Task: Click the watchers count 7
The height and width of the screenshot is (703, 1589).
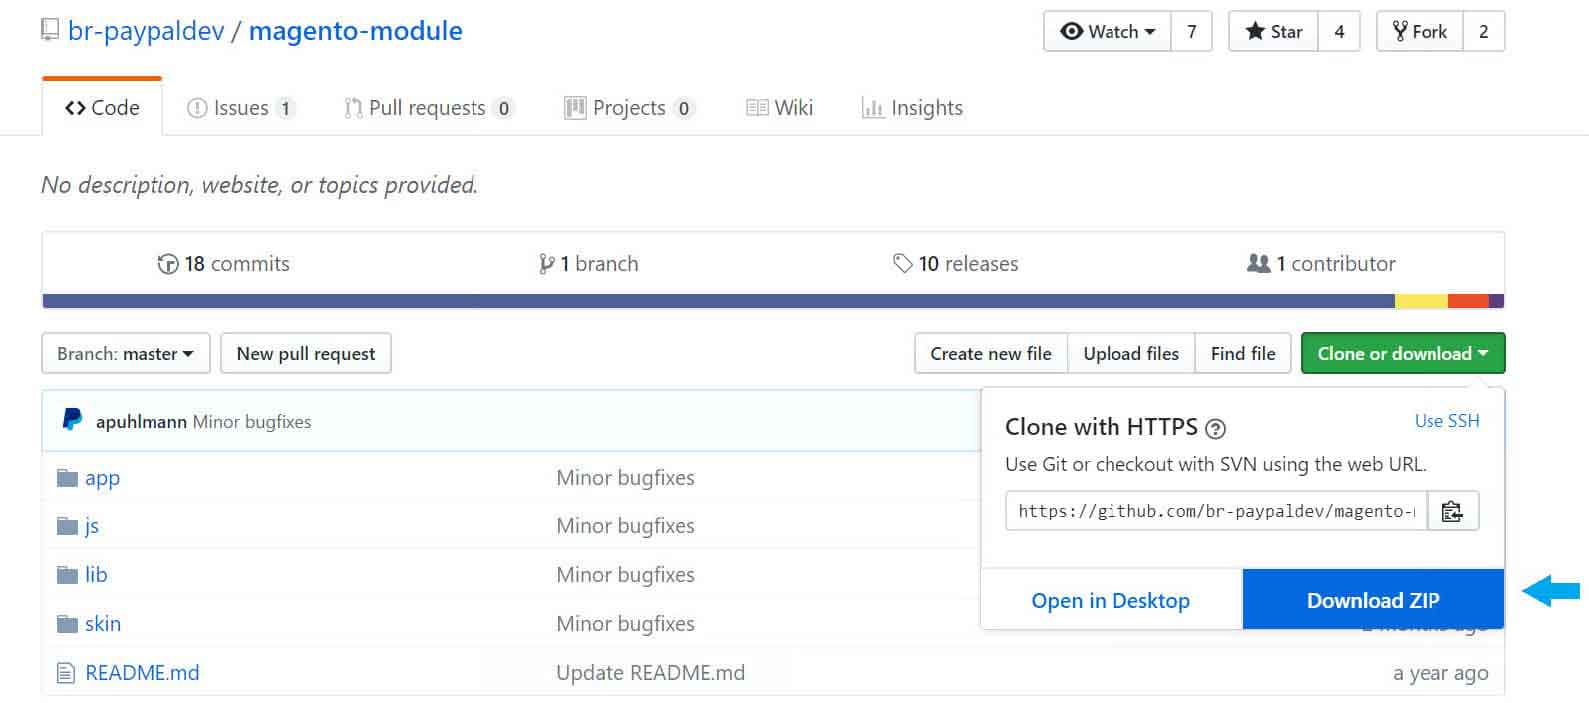Action: tap(1192, 31)
